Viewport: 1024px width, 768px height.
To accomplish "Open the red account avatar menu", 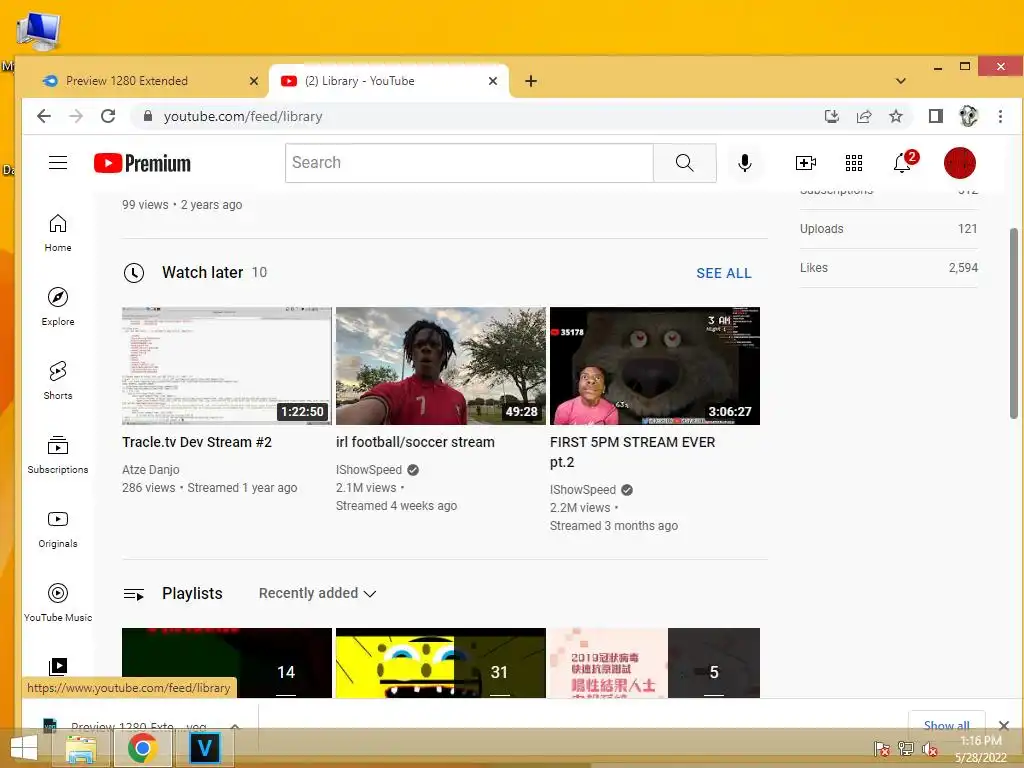I will (959, 163).
